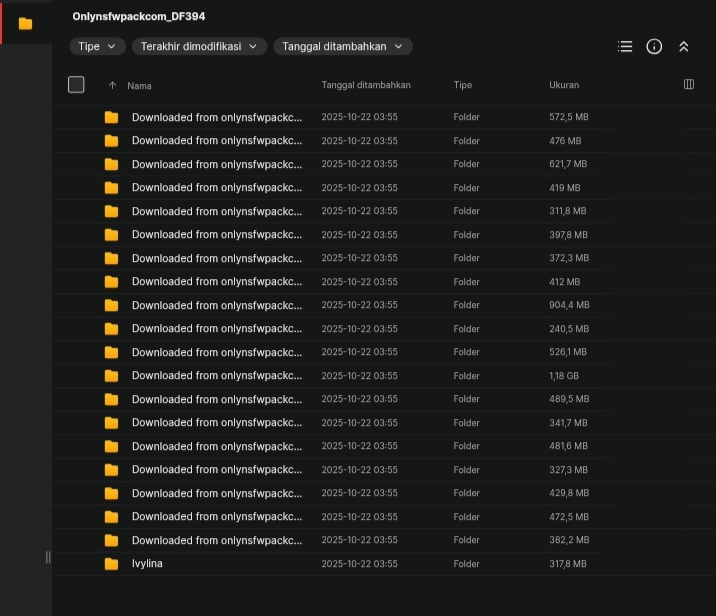Expand the Terakhir dimodifikasi filter
716x616 pixels.
click(200, 46)
